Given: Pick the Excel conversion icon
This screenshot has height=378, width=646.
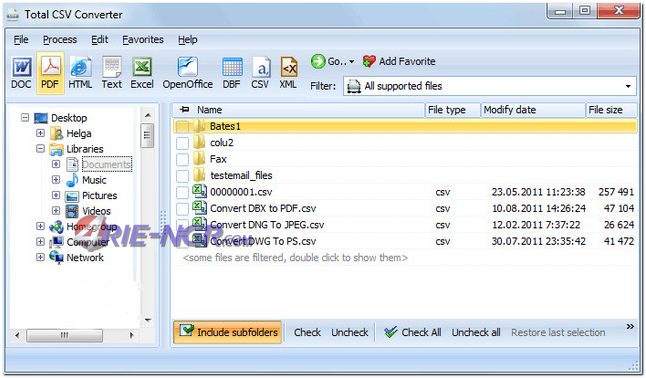Looking at the screenshot, I should coord(142,67).
